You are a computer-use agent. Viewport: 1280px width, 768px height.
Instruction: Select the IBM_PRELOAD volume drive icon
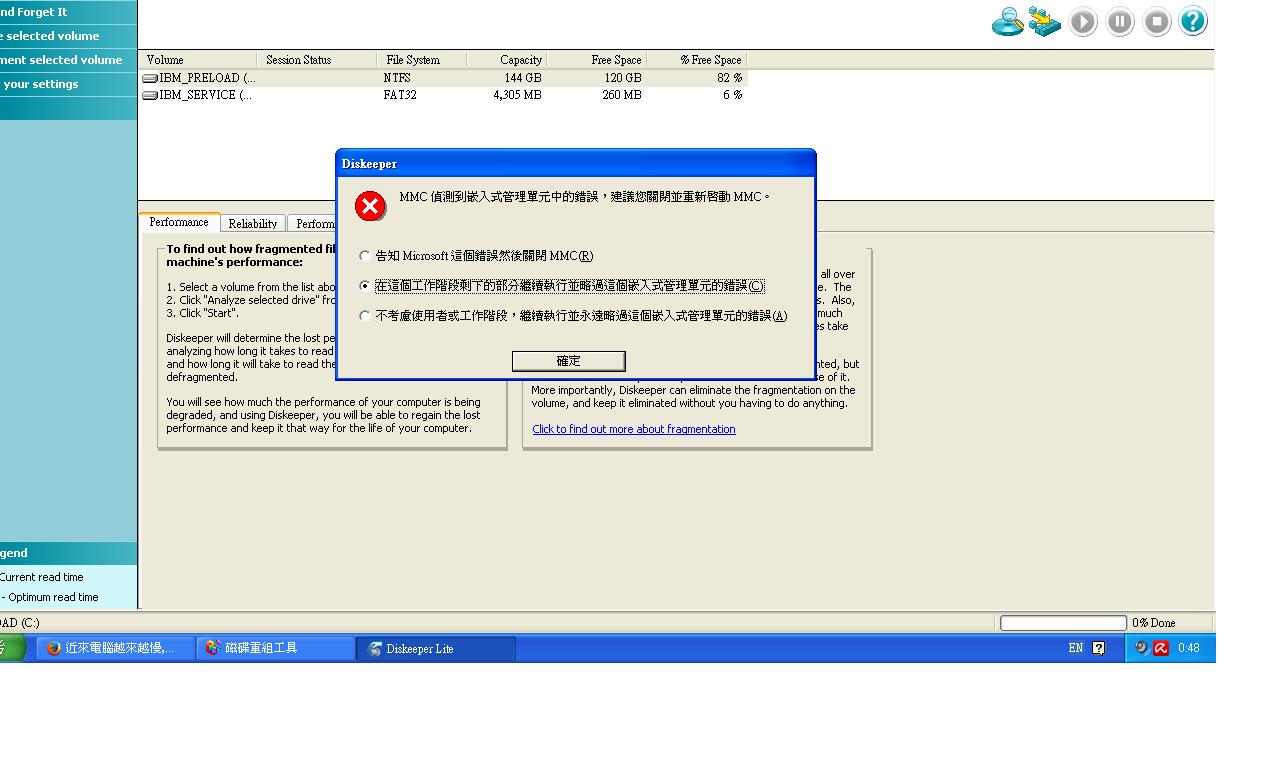tap(150, 78)
